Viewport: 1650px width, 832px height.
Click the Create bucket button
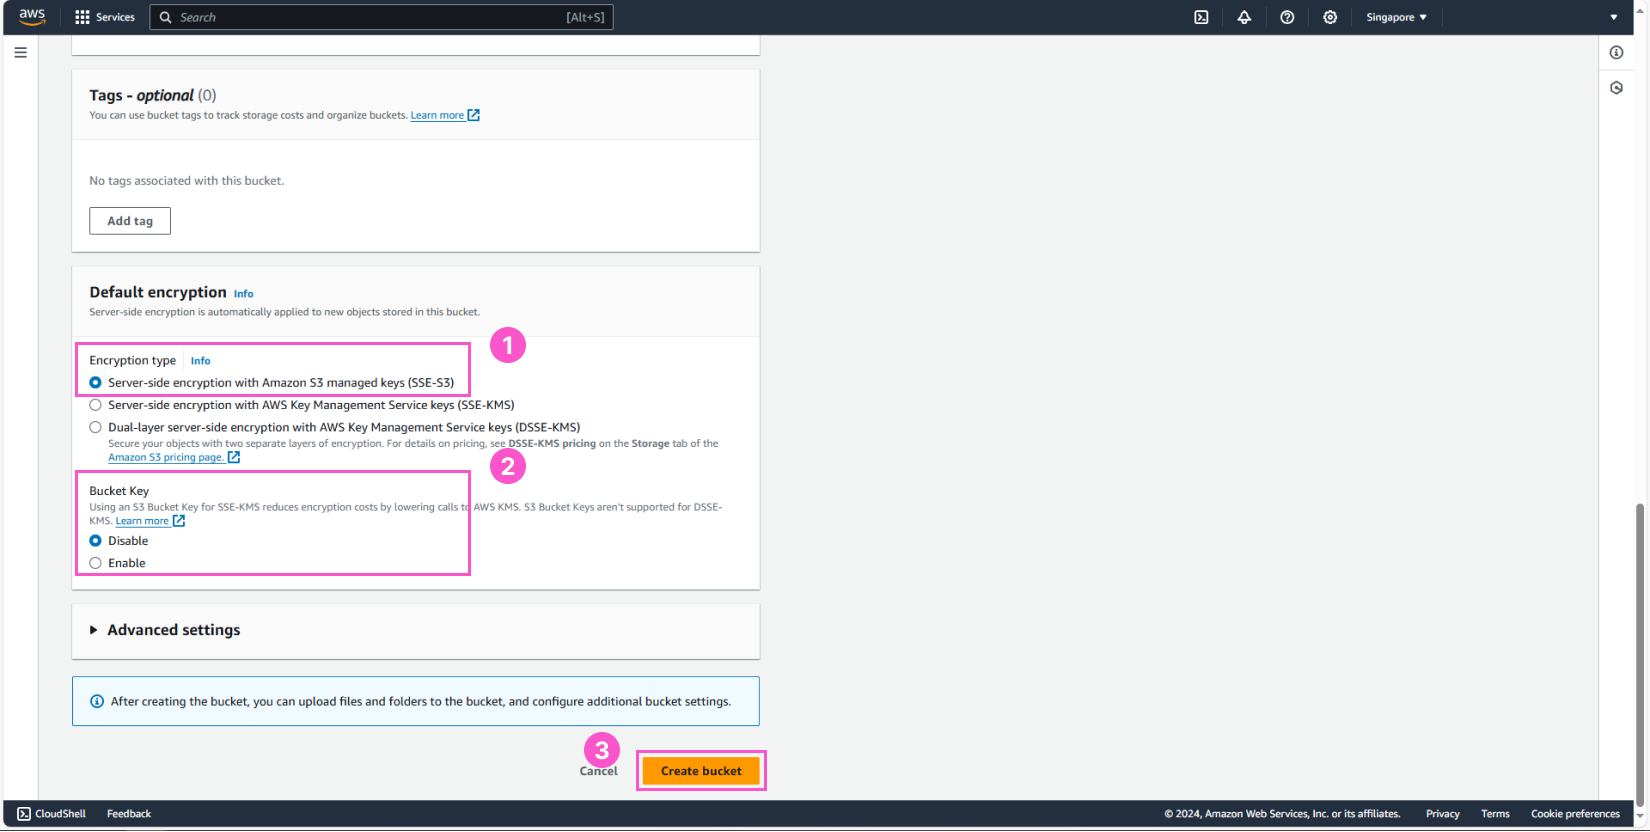click(x=701, y=771)
